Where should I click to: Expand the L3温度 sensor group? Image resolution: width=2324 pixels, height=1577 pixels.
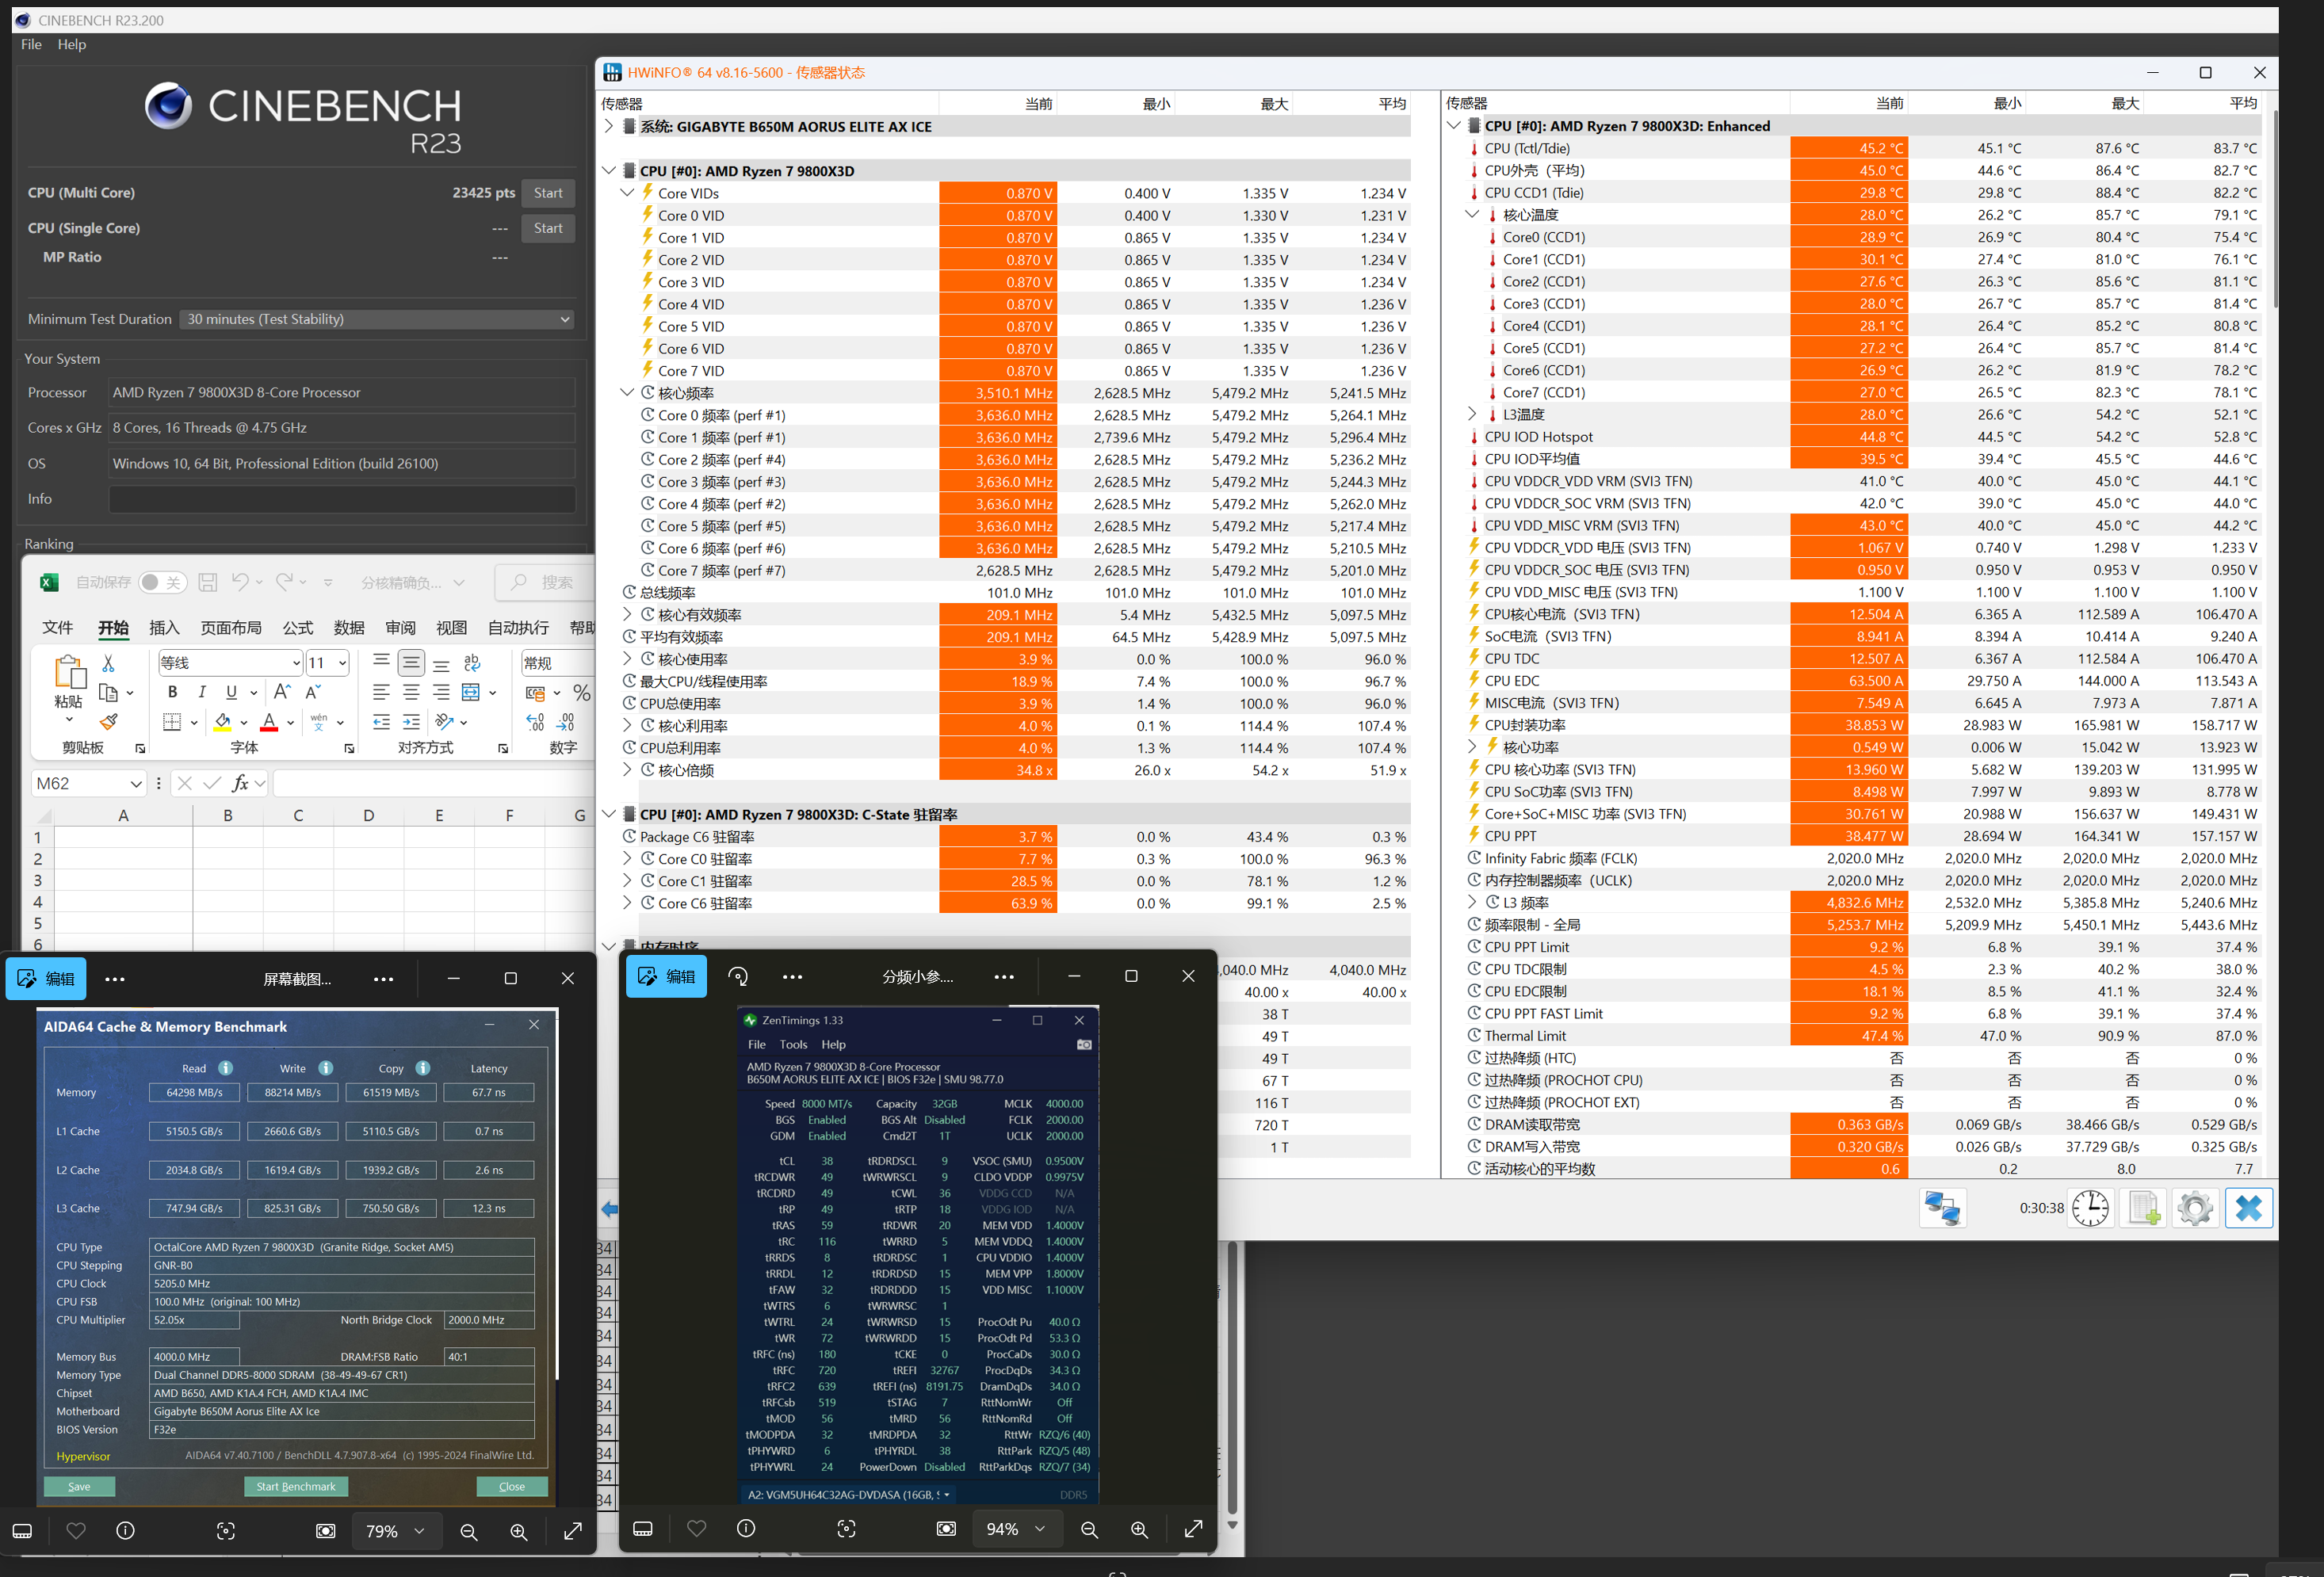pyautogui.click(x=1471, y=414)
